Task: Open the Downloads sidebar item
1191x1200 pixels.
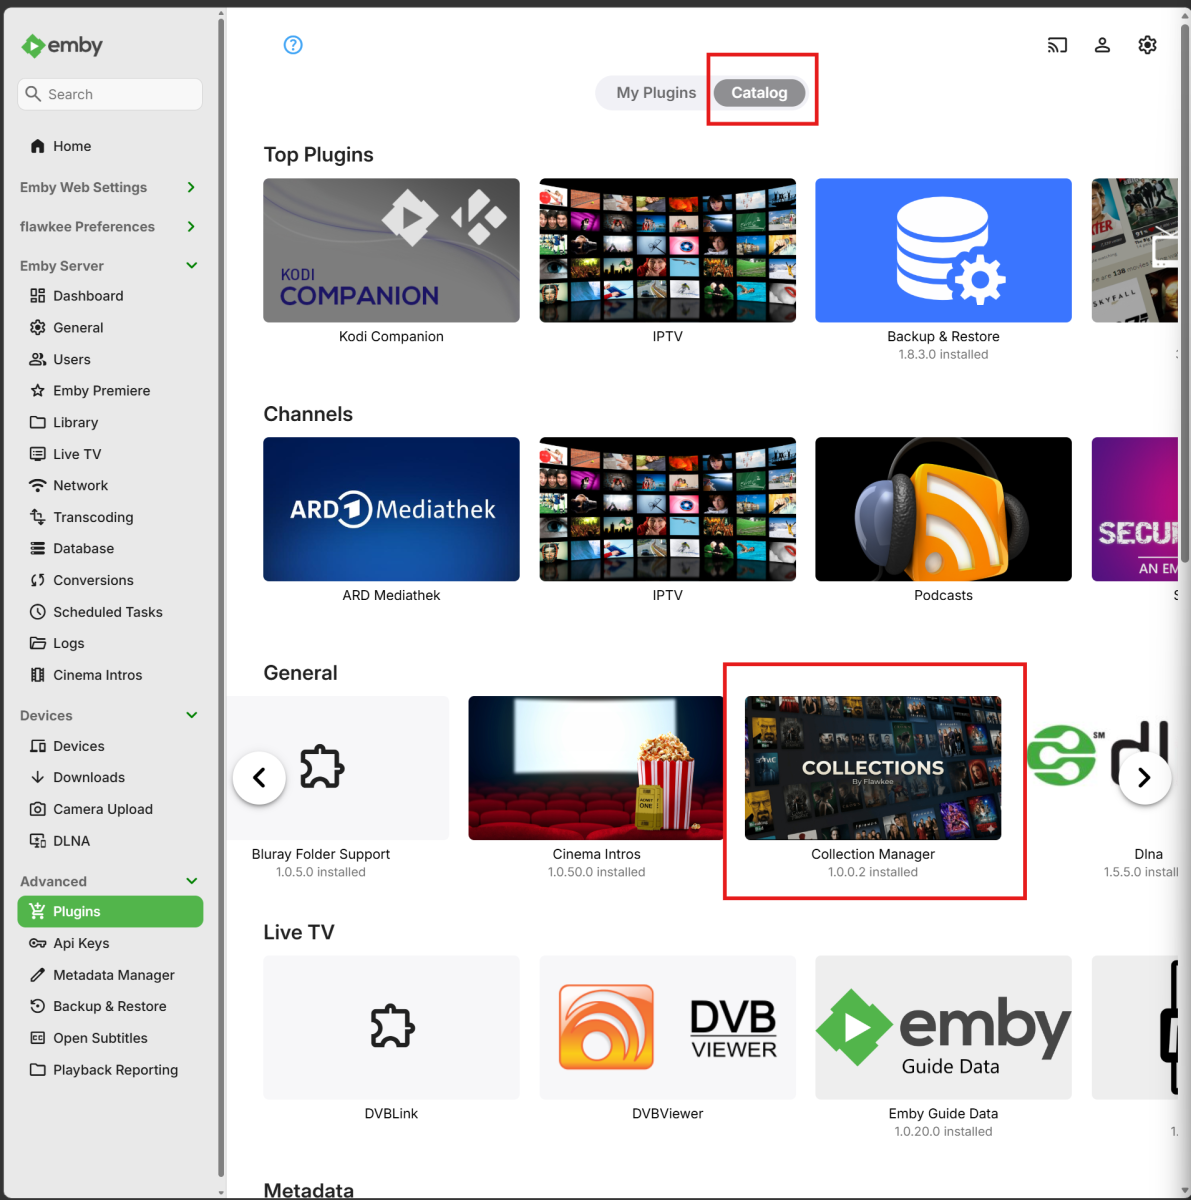Action: click(x=110, y=778)
